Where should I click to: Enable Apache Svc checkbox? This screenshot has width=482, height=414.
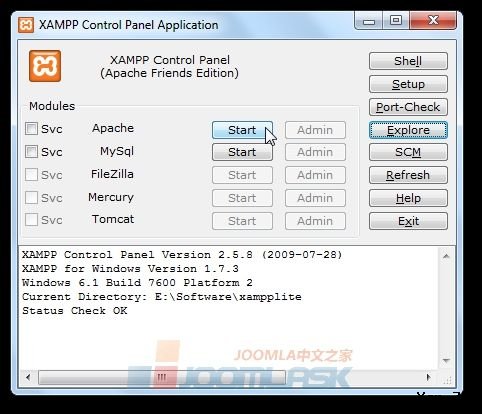[x=31, y=129]
